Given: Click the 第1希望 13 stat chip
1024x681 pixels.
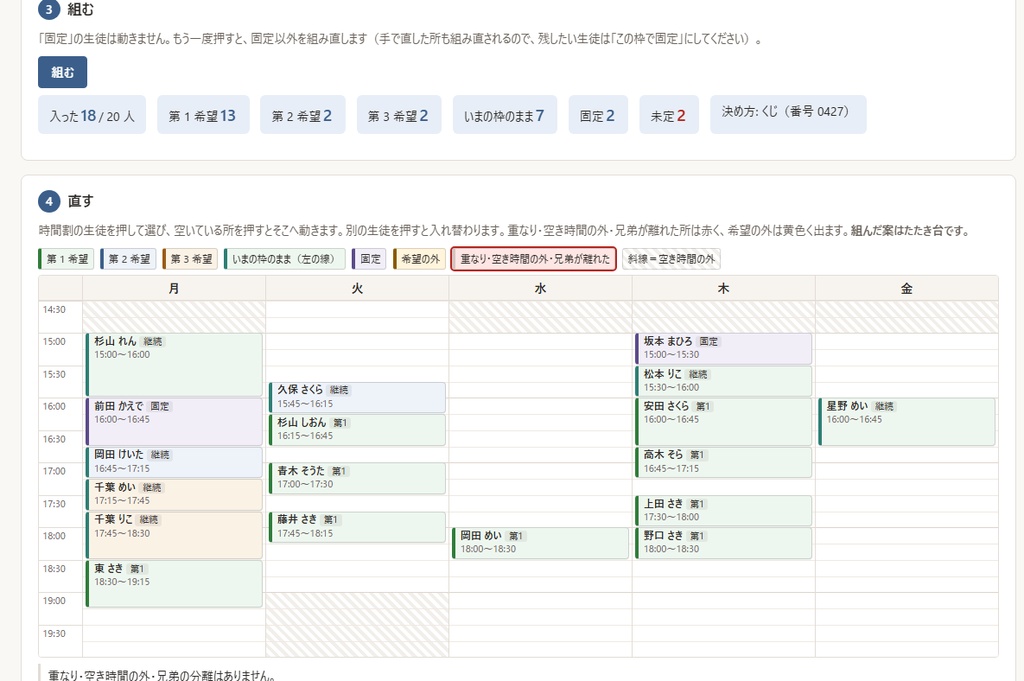Looking at the screenshot, I should [x=203, y=115].
